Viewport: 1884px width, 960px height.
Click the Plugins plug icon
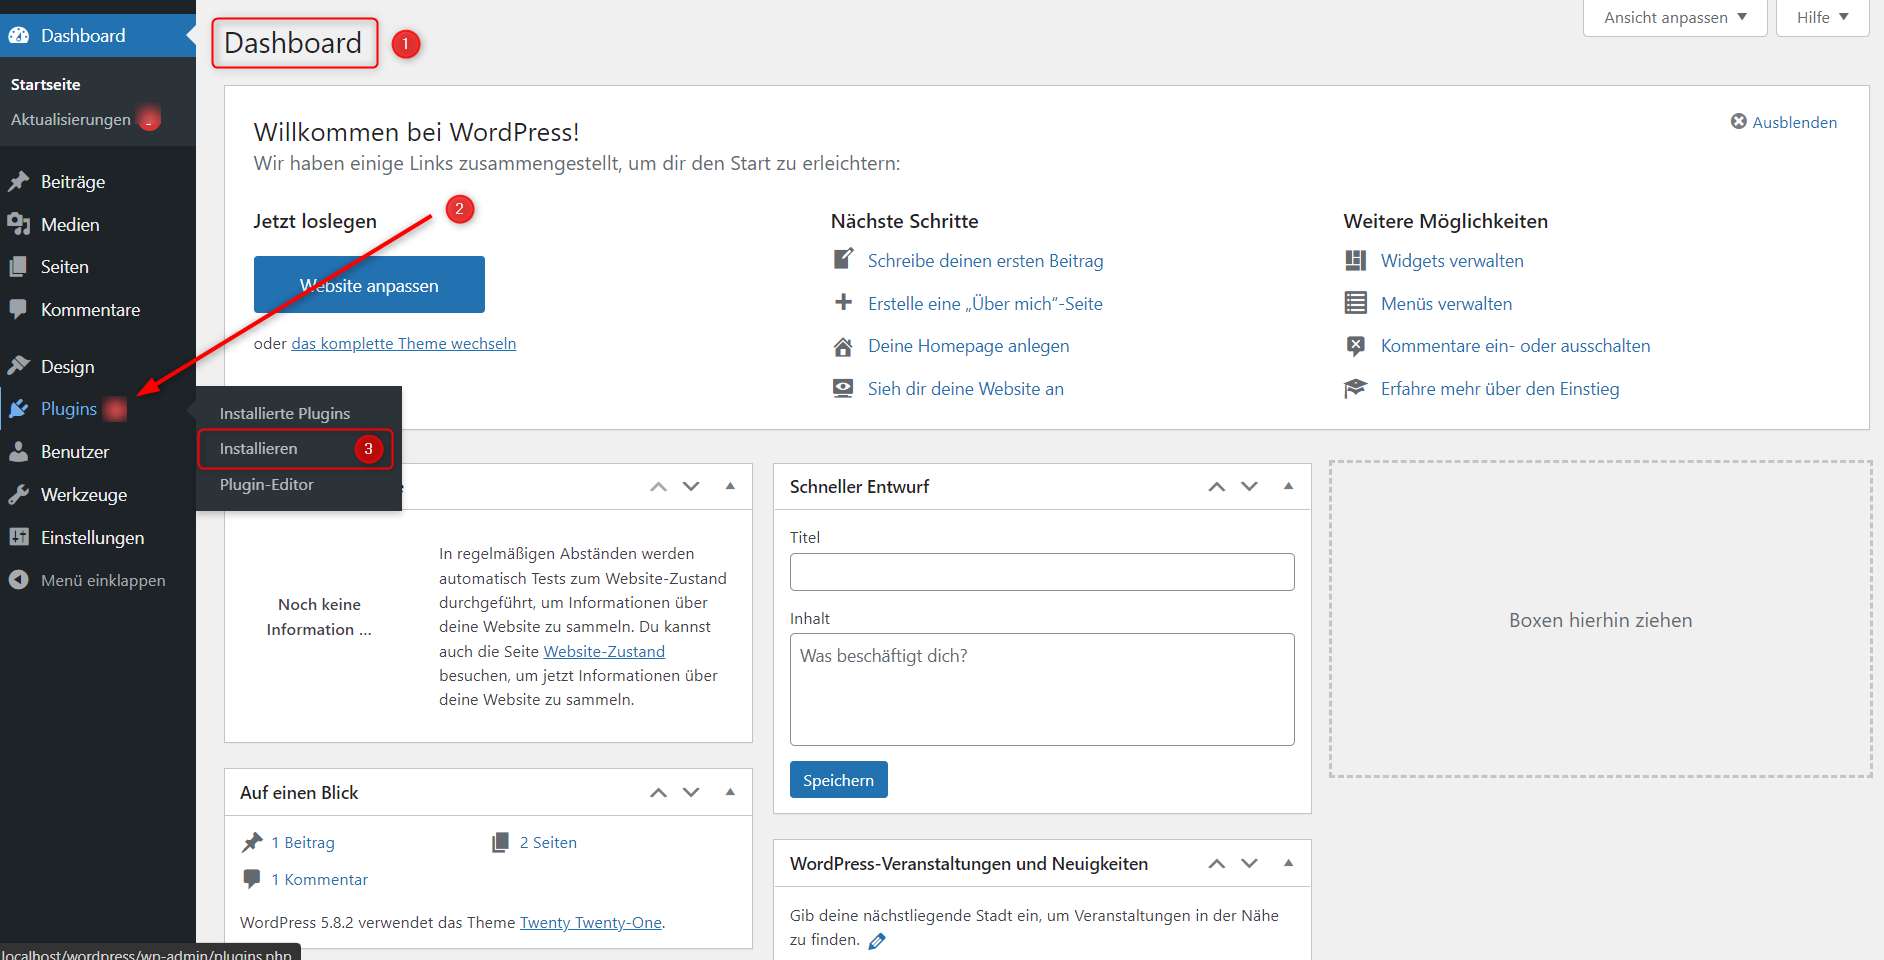(19, 409)
